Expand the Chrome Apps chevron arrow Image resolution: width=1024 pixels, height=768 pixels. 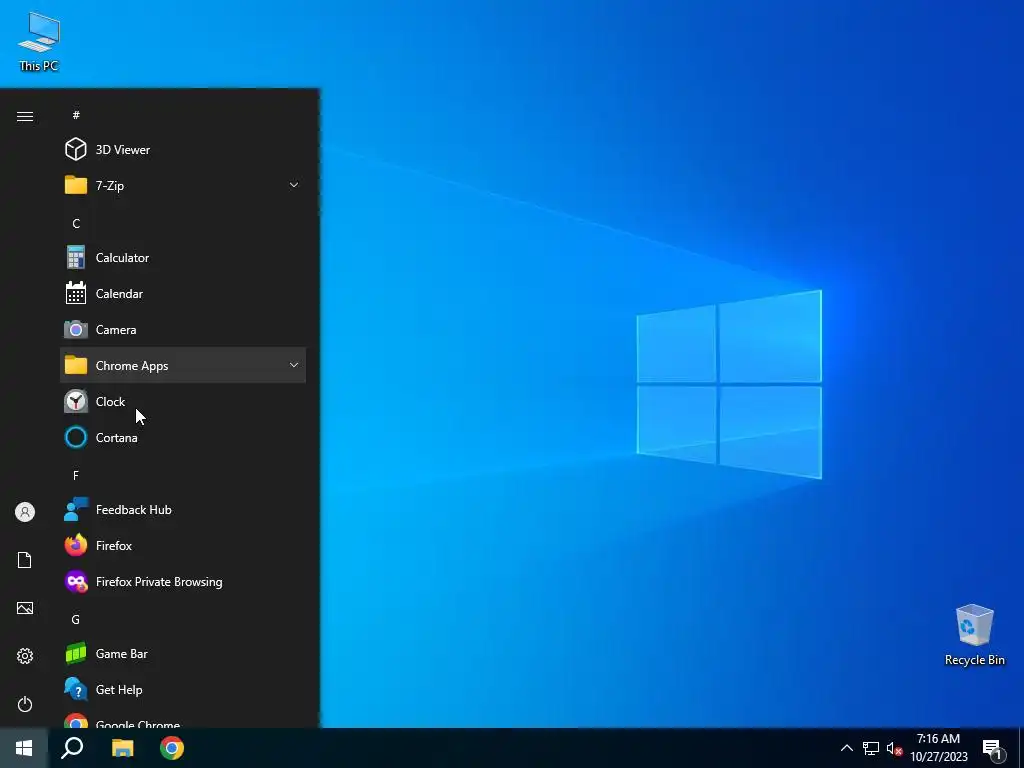(294, 365)
